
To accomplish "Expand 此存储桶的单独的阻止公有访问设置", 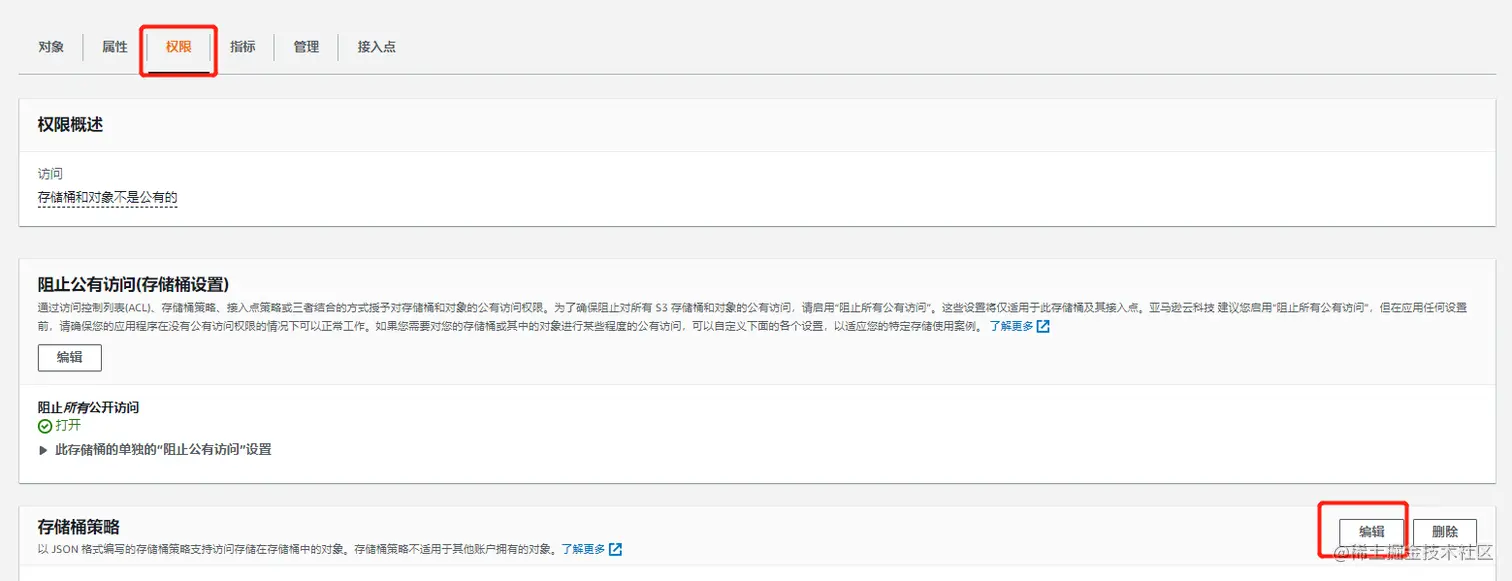I will point(156,449).
